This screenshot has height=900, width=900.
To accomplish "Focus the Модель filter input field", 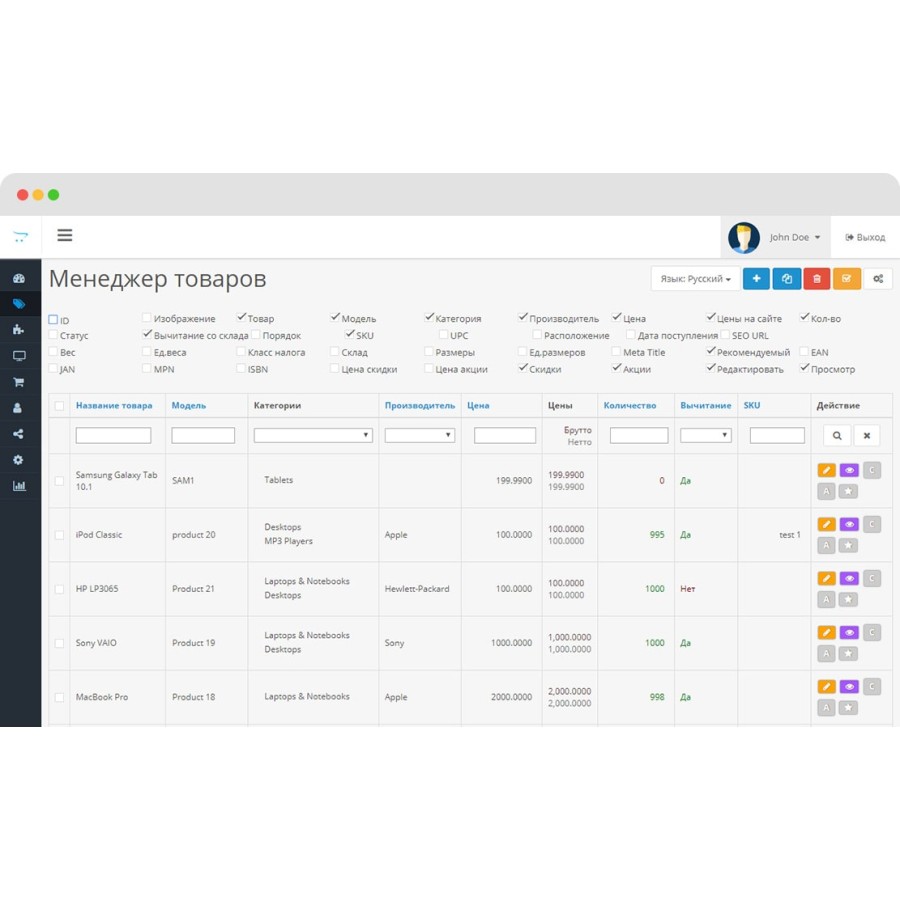I will (x=203, y=435).
